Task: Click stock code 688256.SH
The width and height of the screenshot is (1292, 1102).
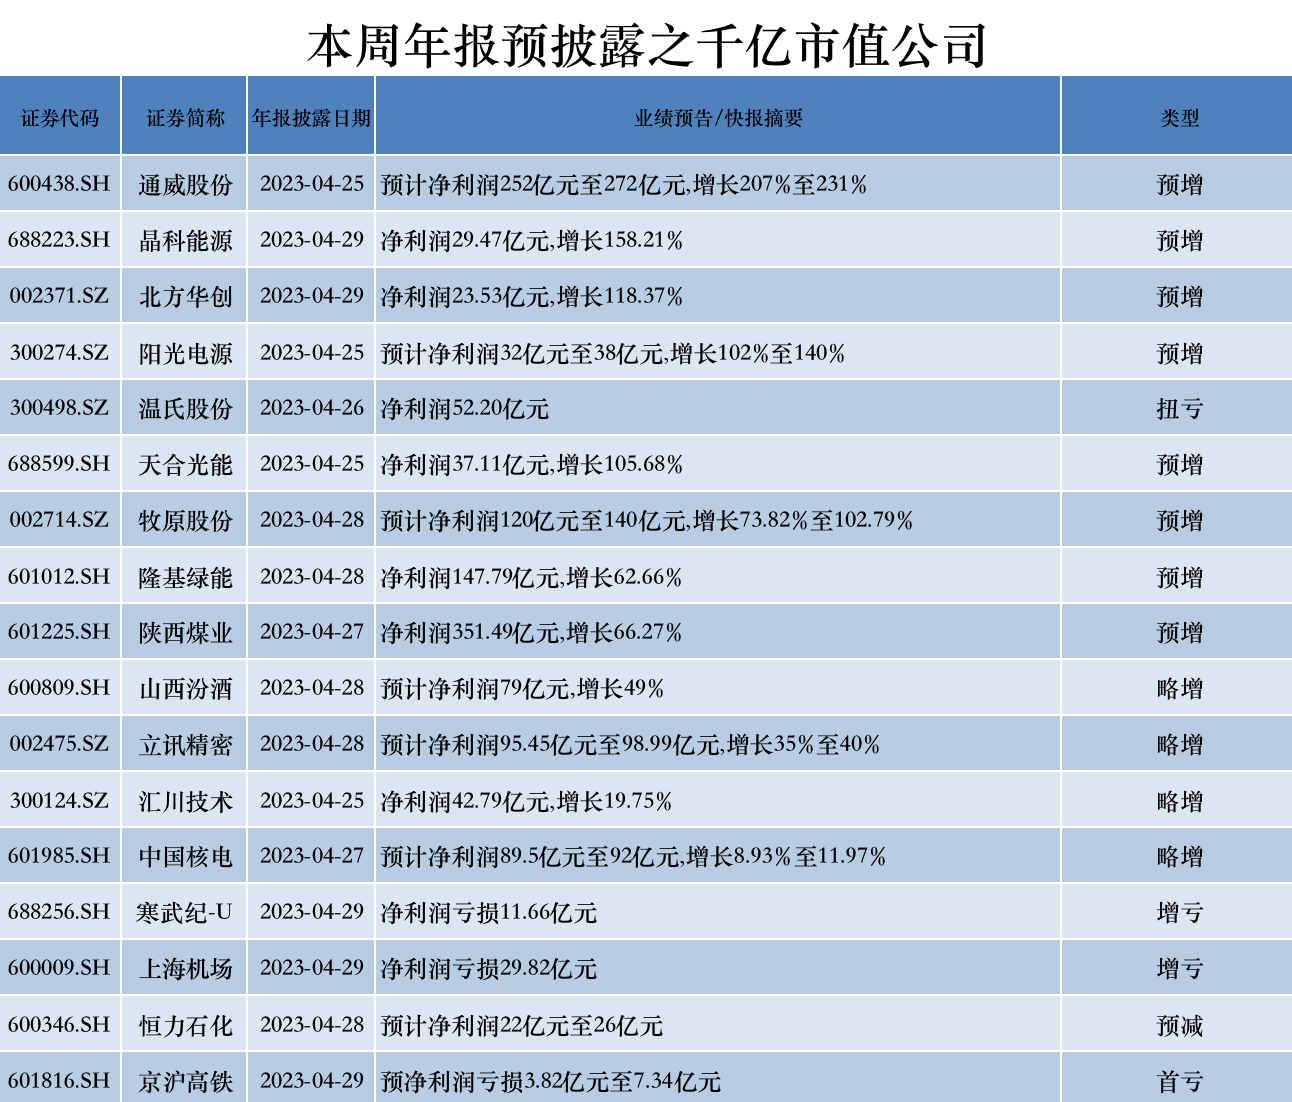Action: [59, 912]
